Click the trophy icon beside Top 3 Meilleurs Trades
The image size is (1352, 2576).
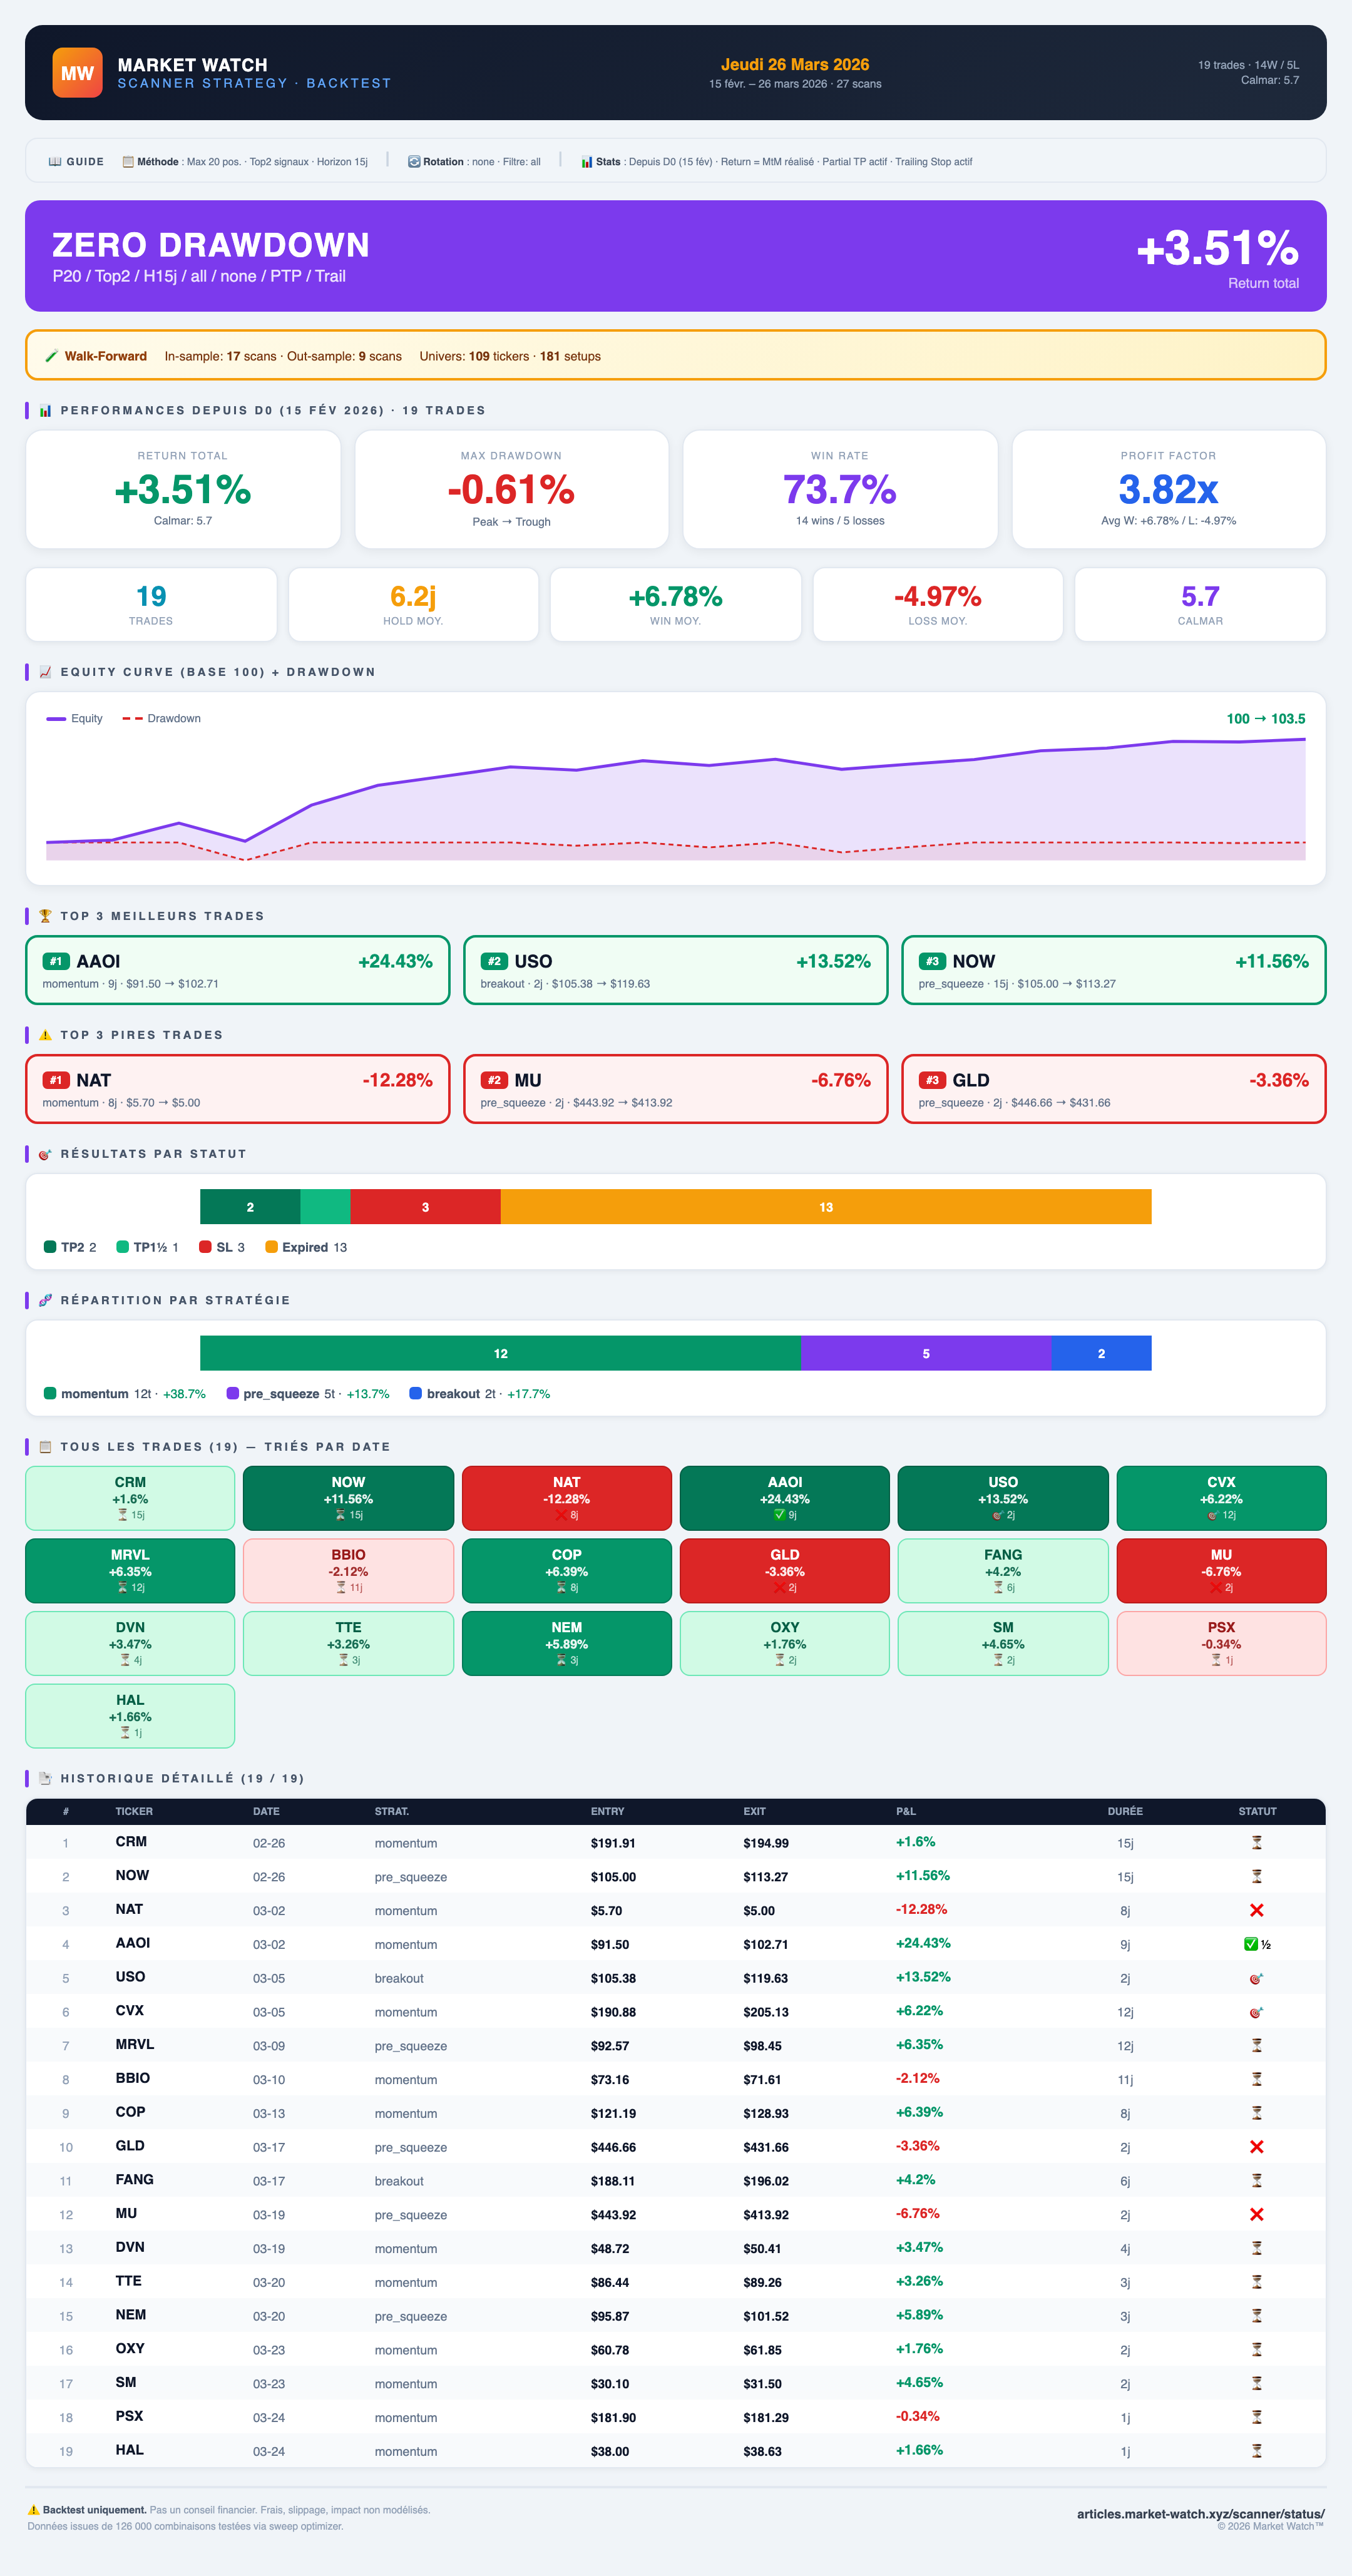(x=45, y=916)
